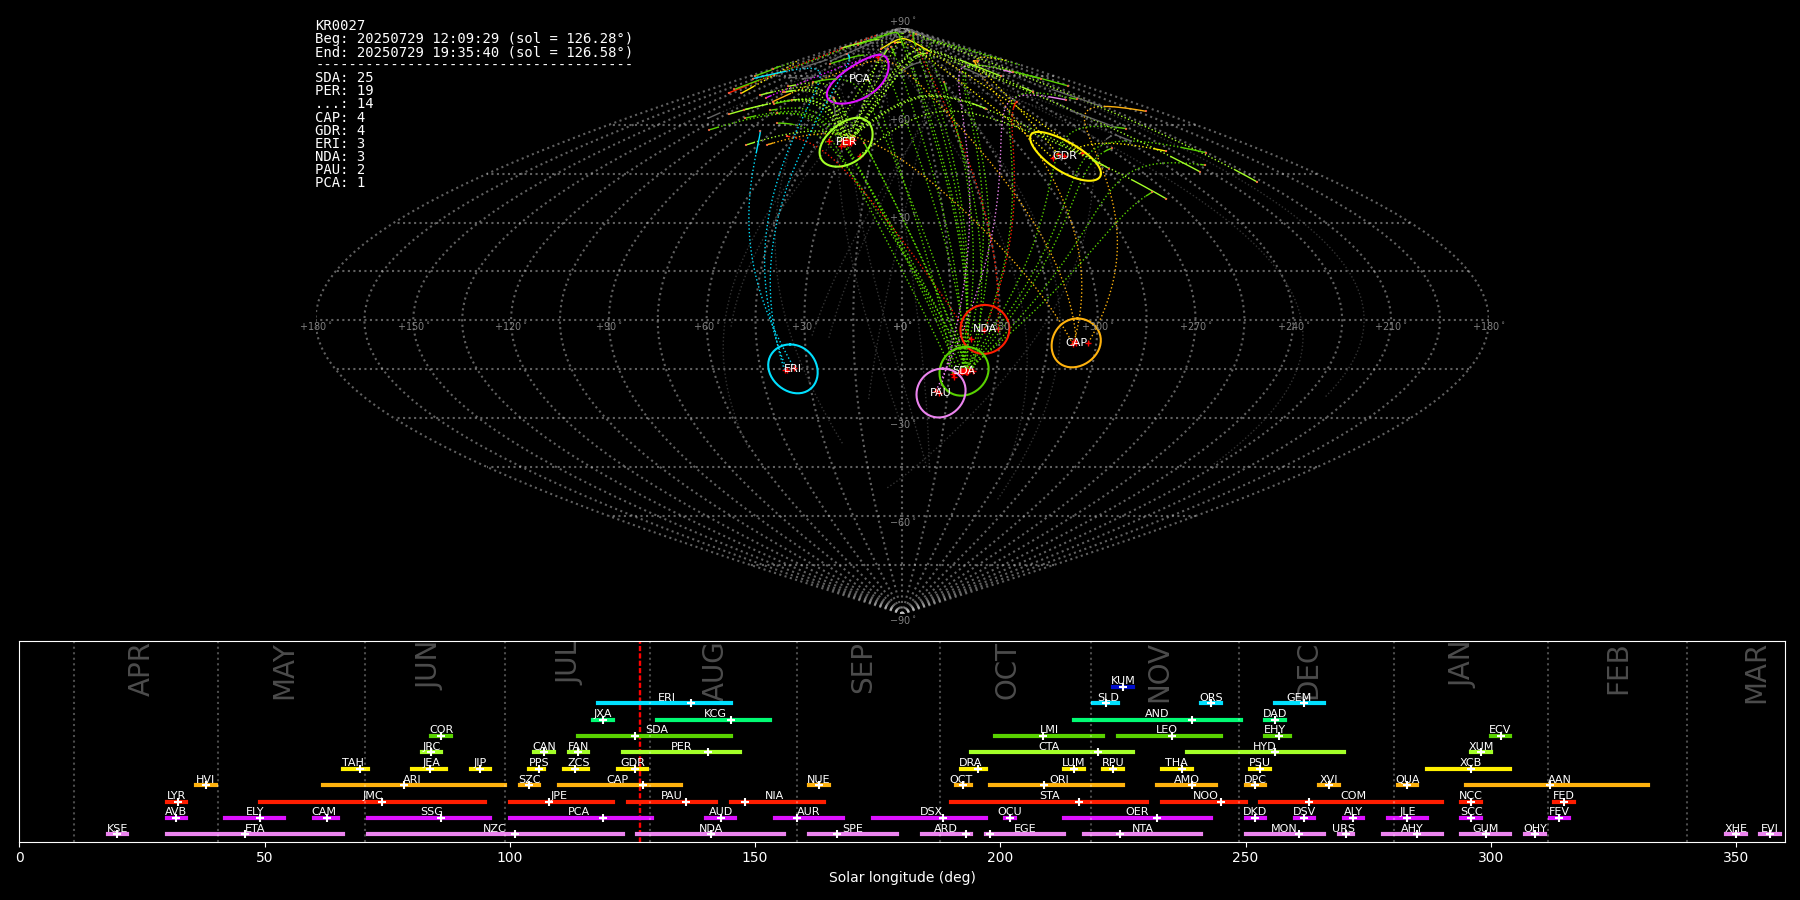1800x900 pixels.
Task: Select the STA red bar in timeline
Action: [x=1049, y=802]
